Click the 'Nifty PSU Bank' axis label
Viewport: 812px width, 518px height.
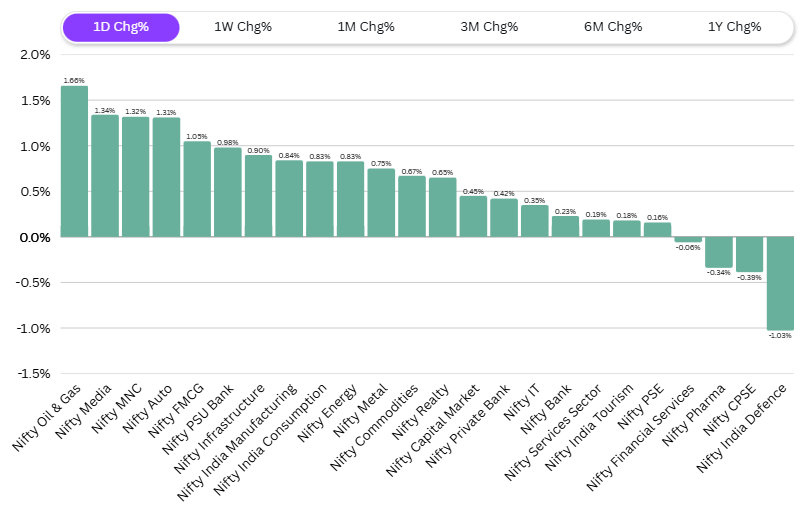point(198,419)
